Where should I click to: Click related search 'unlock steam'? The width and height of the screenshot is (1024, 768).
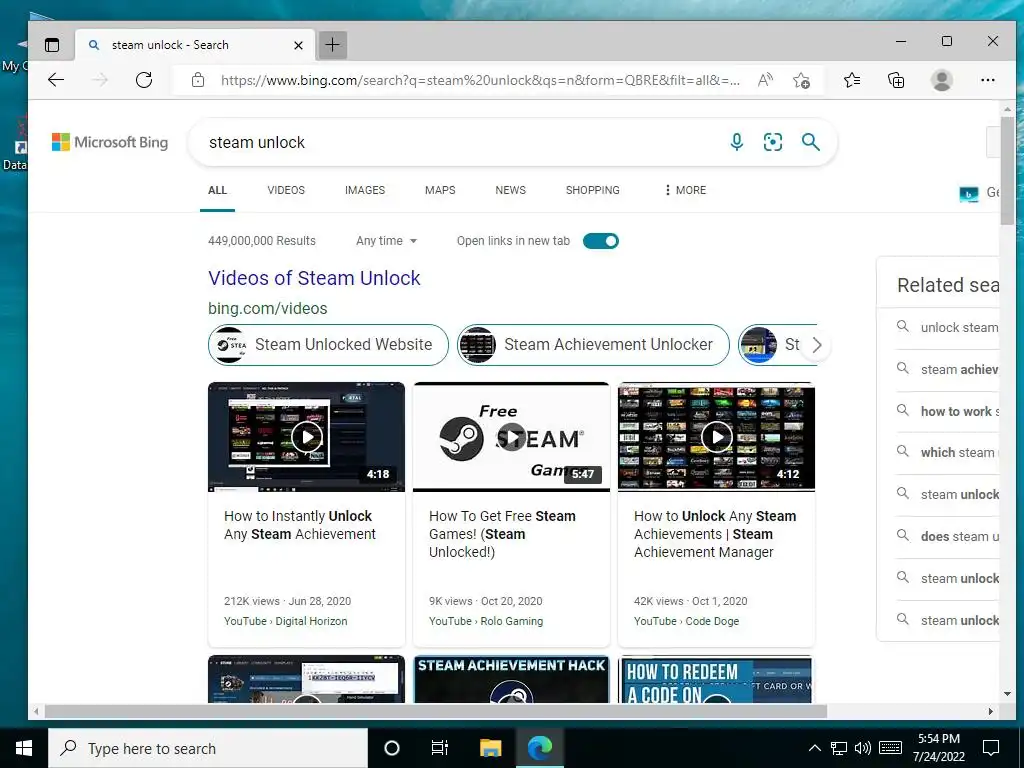pyautogui.click(x=947, y=327)
